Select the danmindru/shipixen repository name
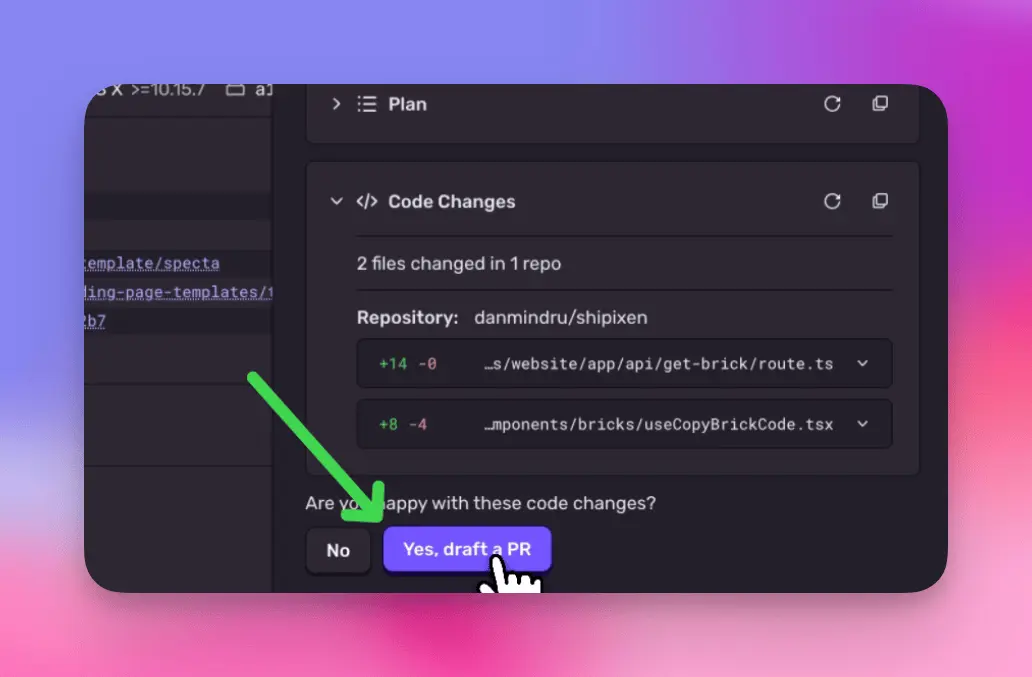 tap(561, 318)
